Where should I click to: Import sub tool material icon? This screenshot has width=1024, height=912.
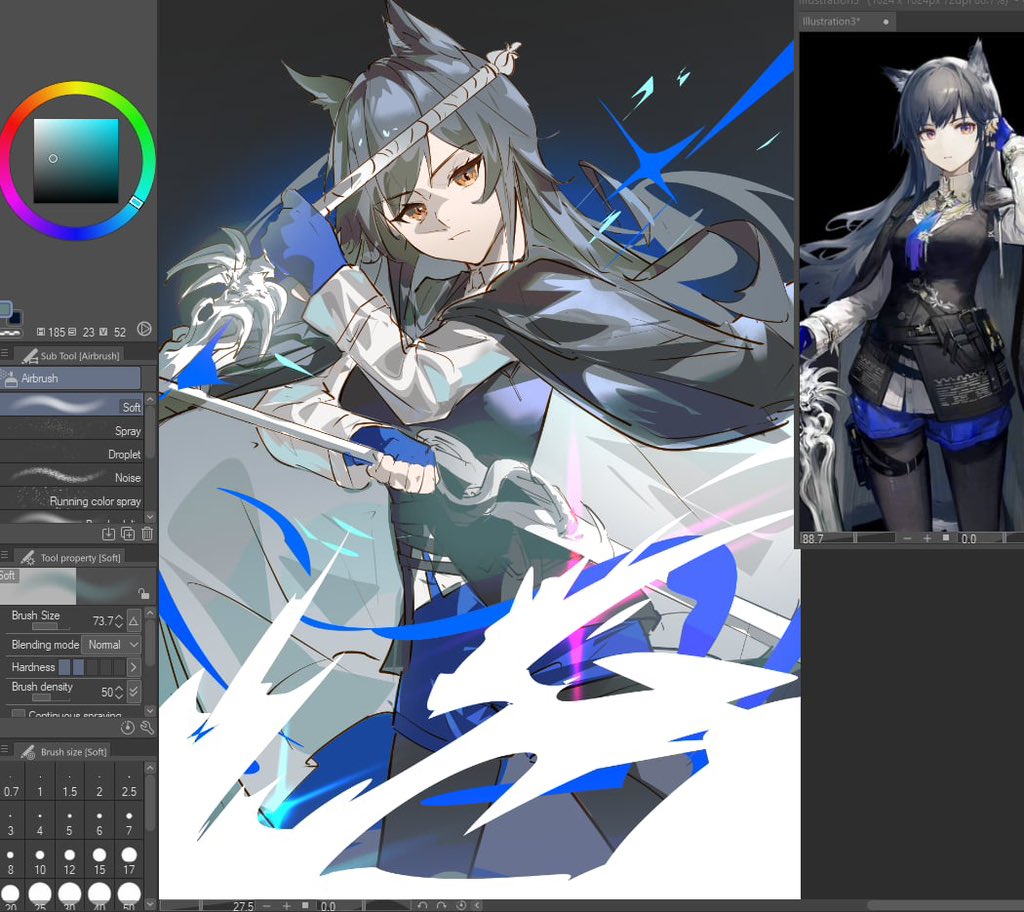point(108,534)
